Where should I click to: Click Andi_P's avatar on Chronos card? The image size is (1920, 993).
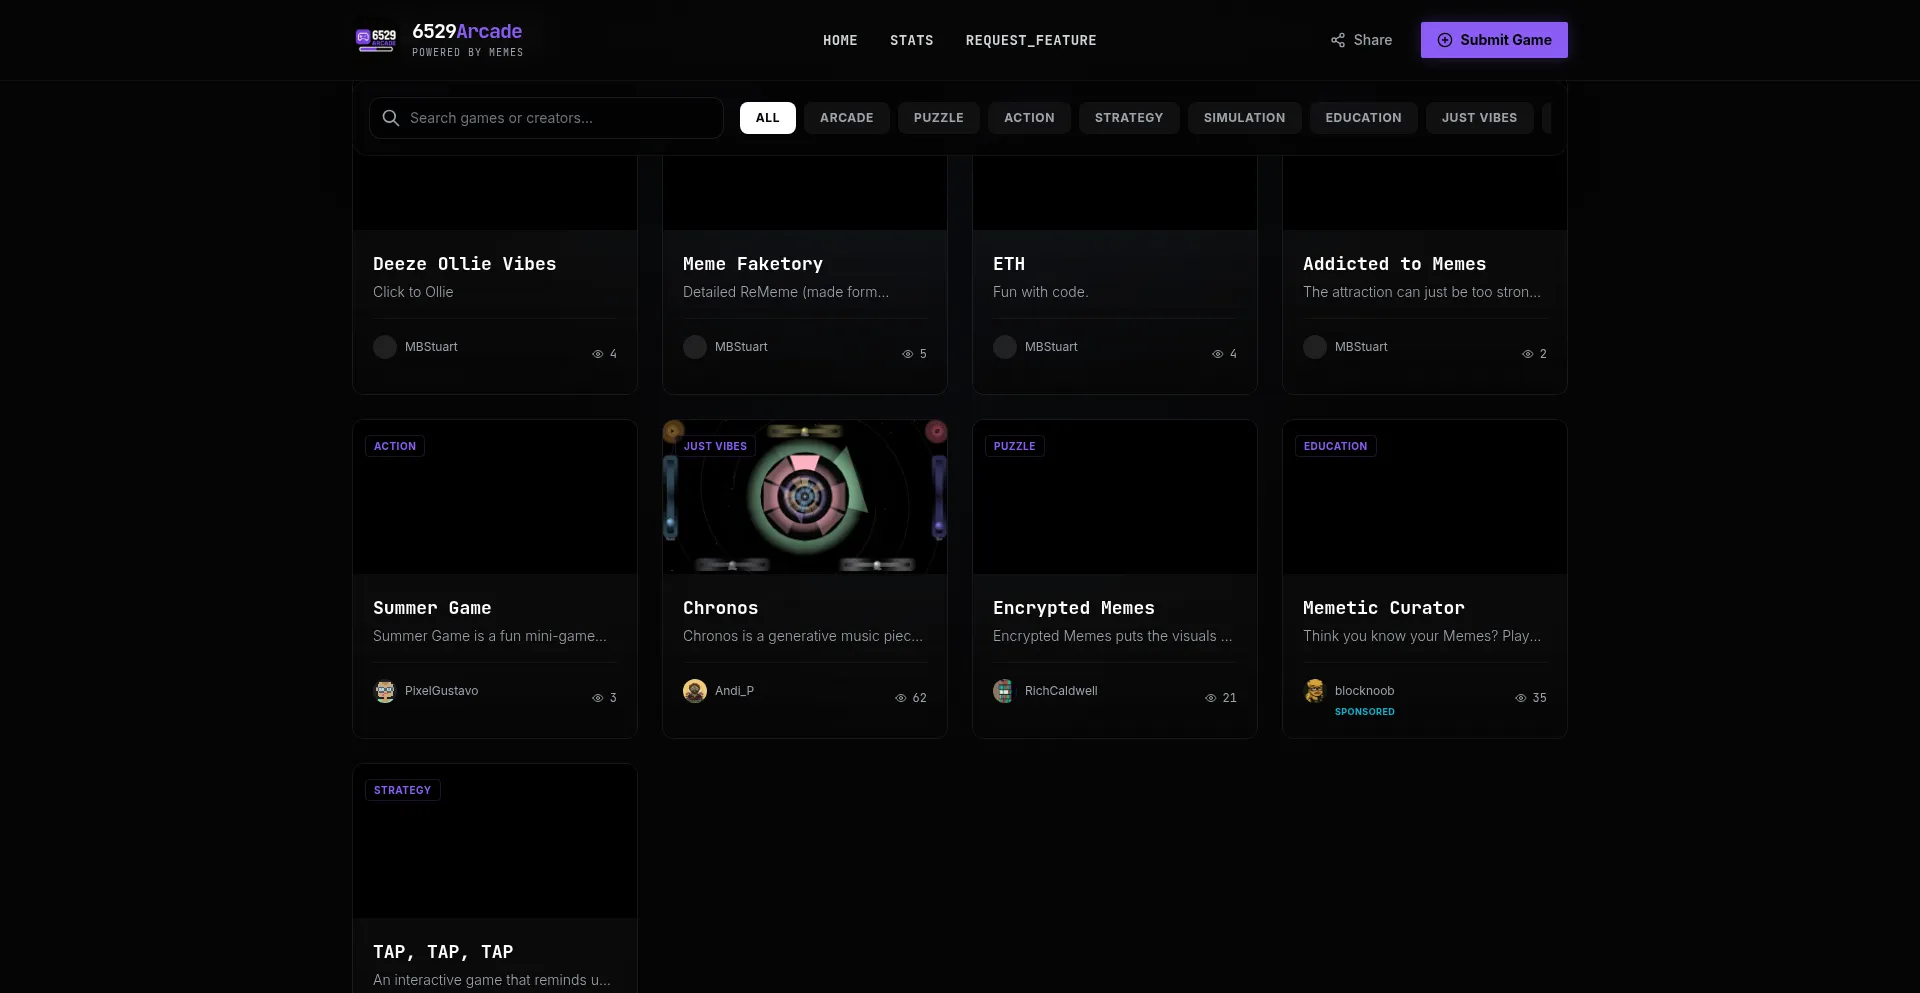pos(695,691)
